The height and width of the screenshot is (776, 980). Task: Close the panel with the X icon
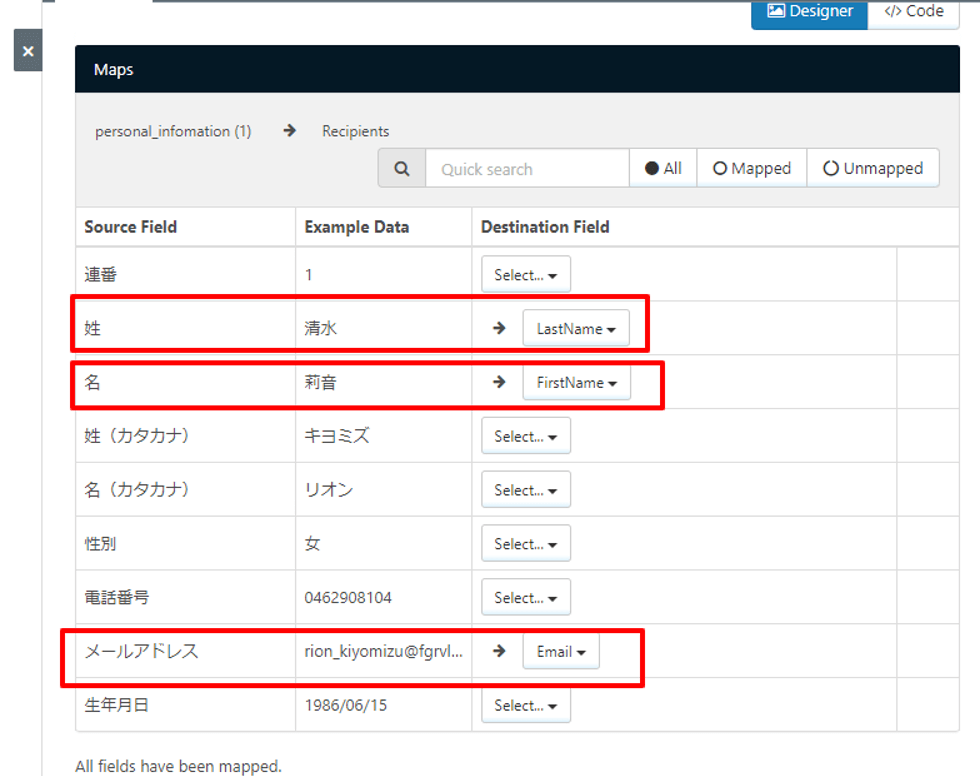pyautogui.click(x=28, y=51)
